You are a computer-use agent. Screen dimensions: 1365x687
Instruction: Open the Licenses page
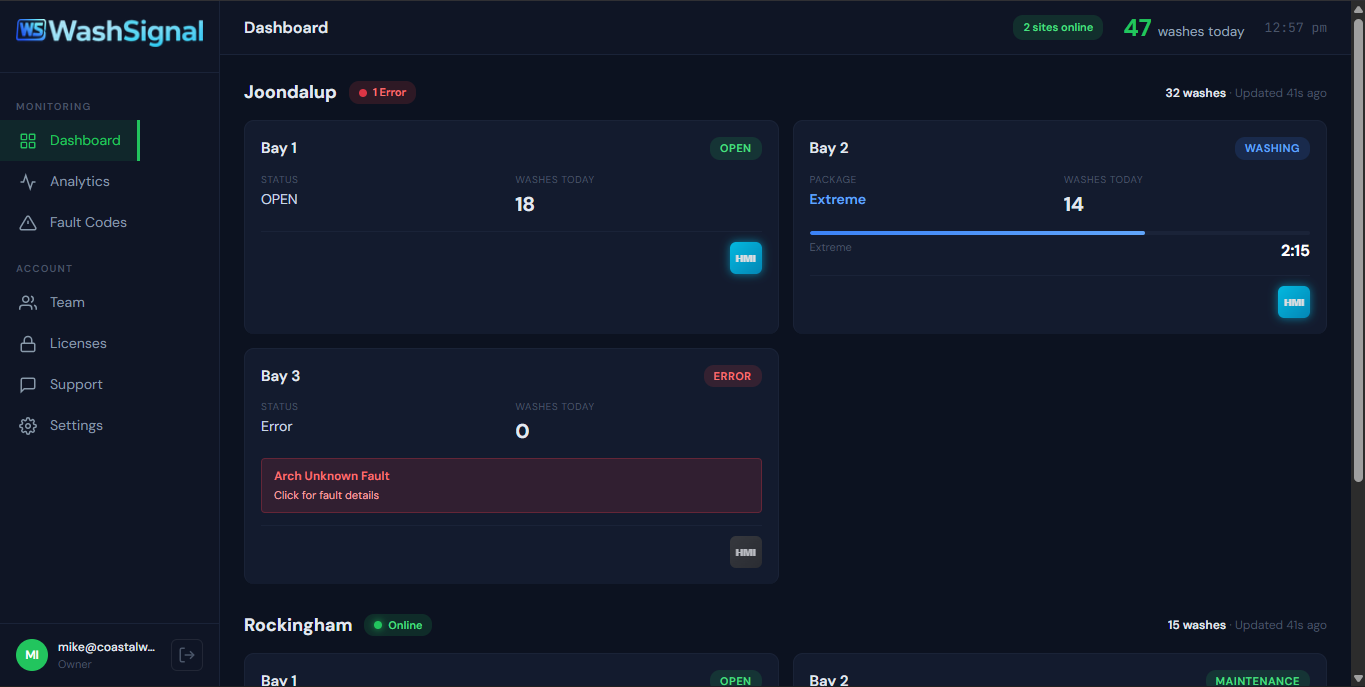click(70, 344)
